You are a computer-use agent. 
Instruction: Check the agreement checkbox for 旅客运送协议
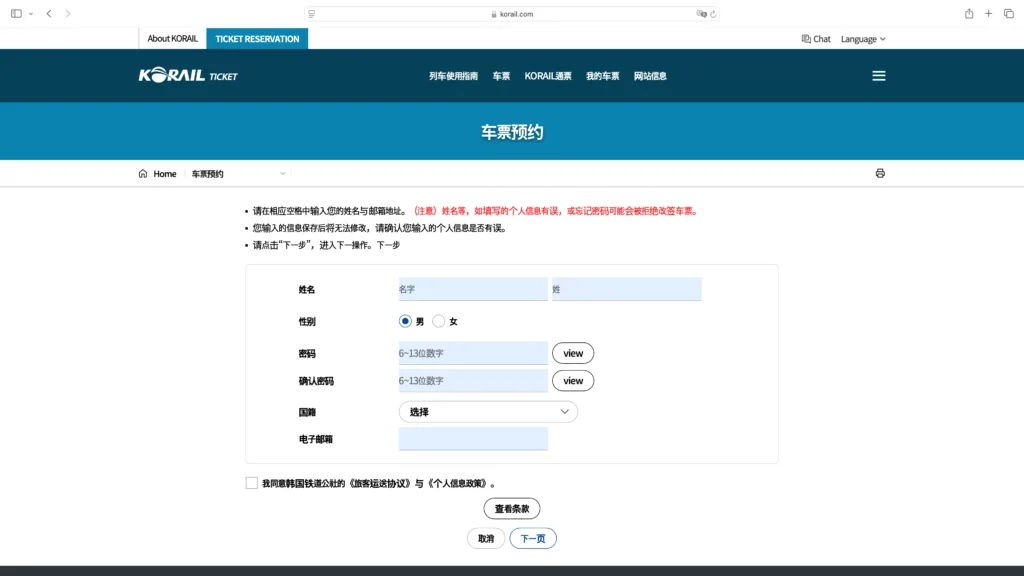251,483
